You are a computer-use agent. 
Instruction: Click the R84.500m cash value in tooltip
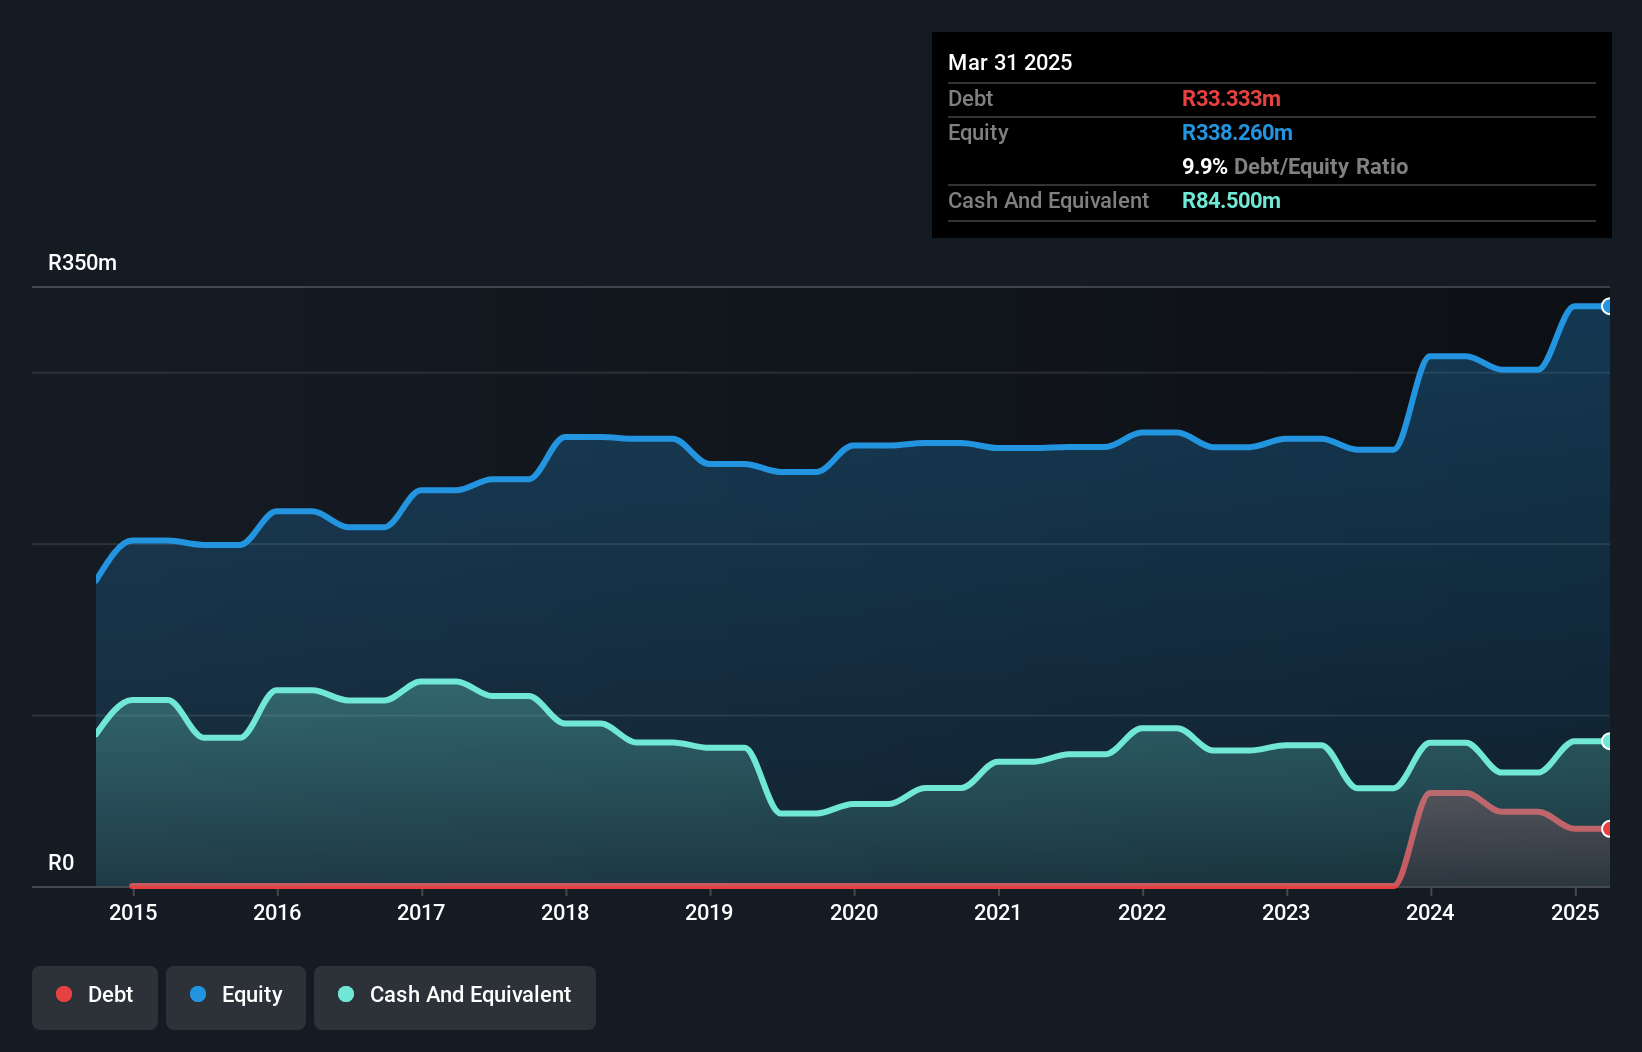point(1231,201)
